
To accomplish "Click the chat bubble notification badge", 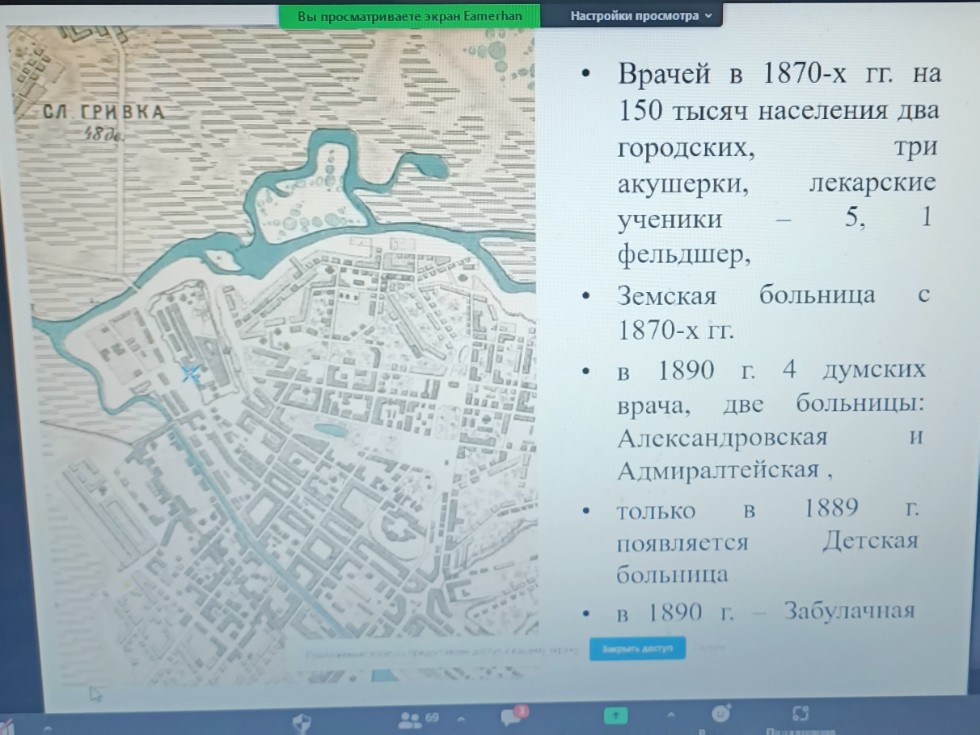I will pos(520,711).
